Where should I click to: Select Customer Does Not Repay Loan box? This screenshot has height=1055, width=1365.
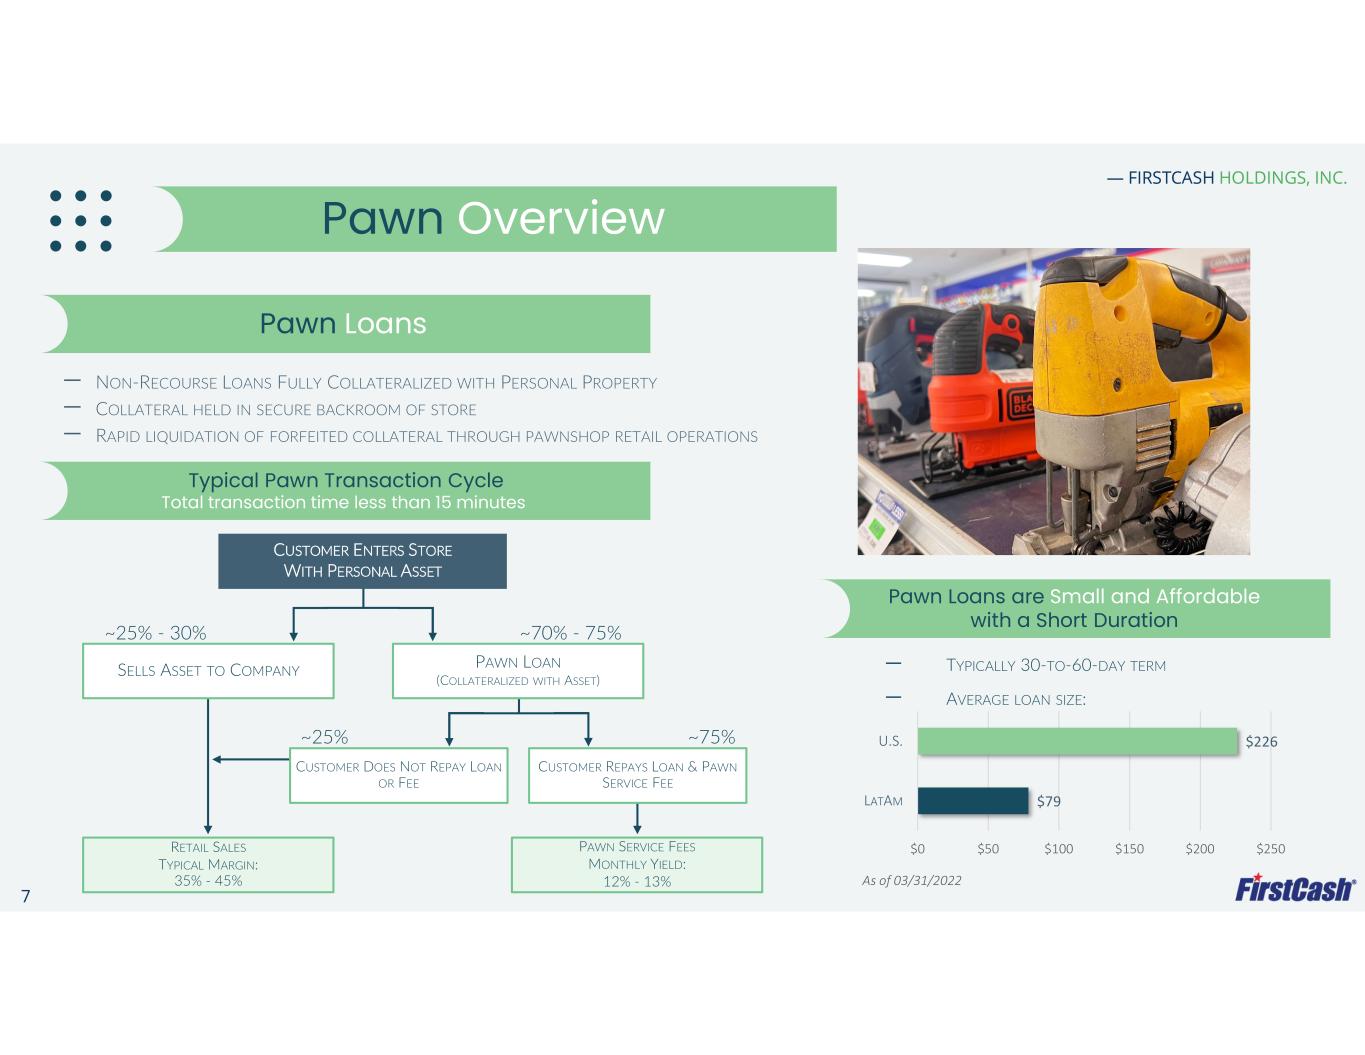pos(398,774)
